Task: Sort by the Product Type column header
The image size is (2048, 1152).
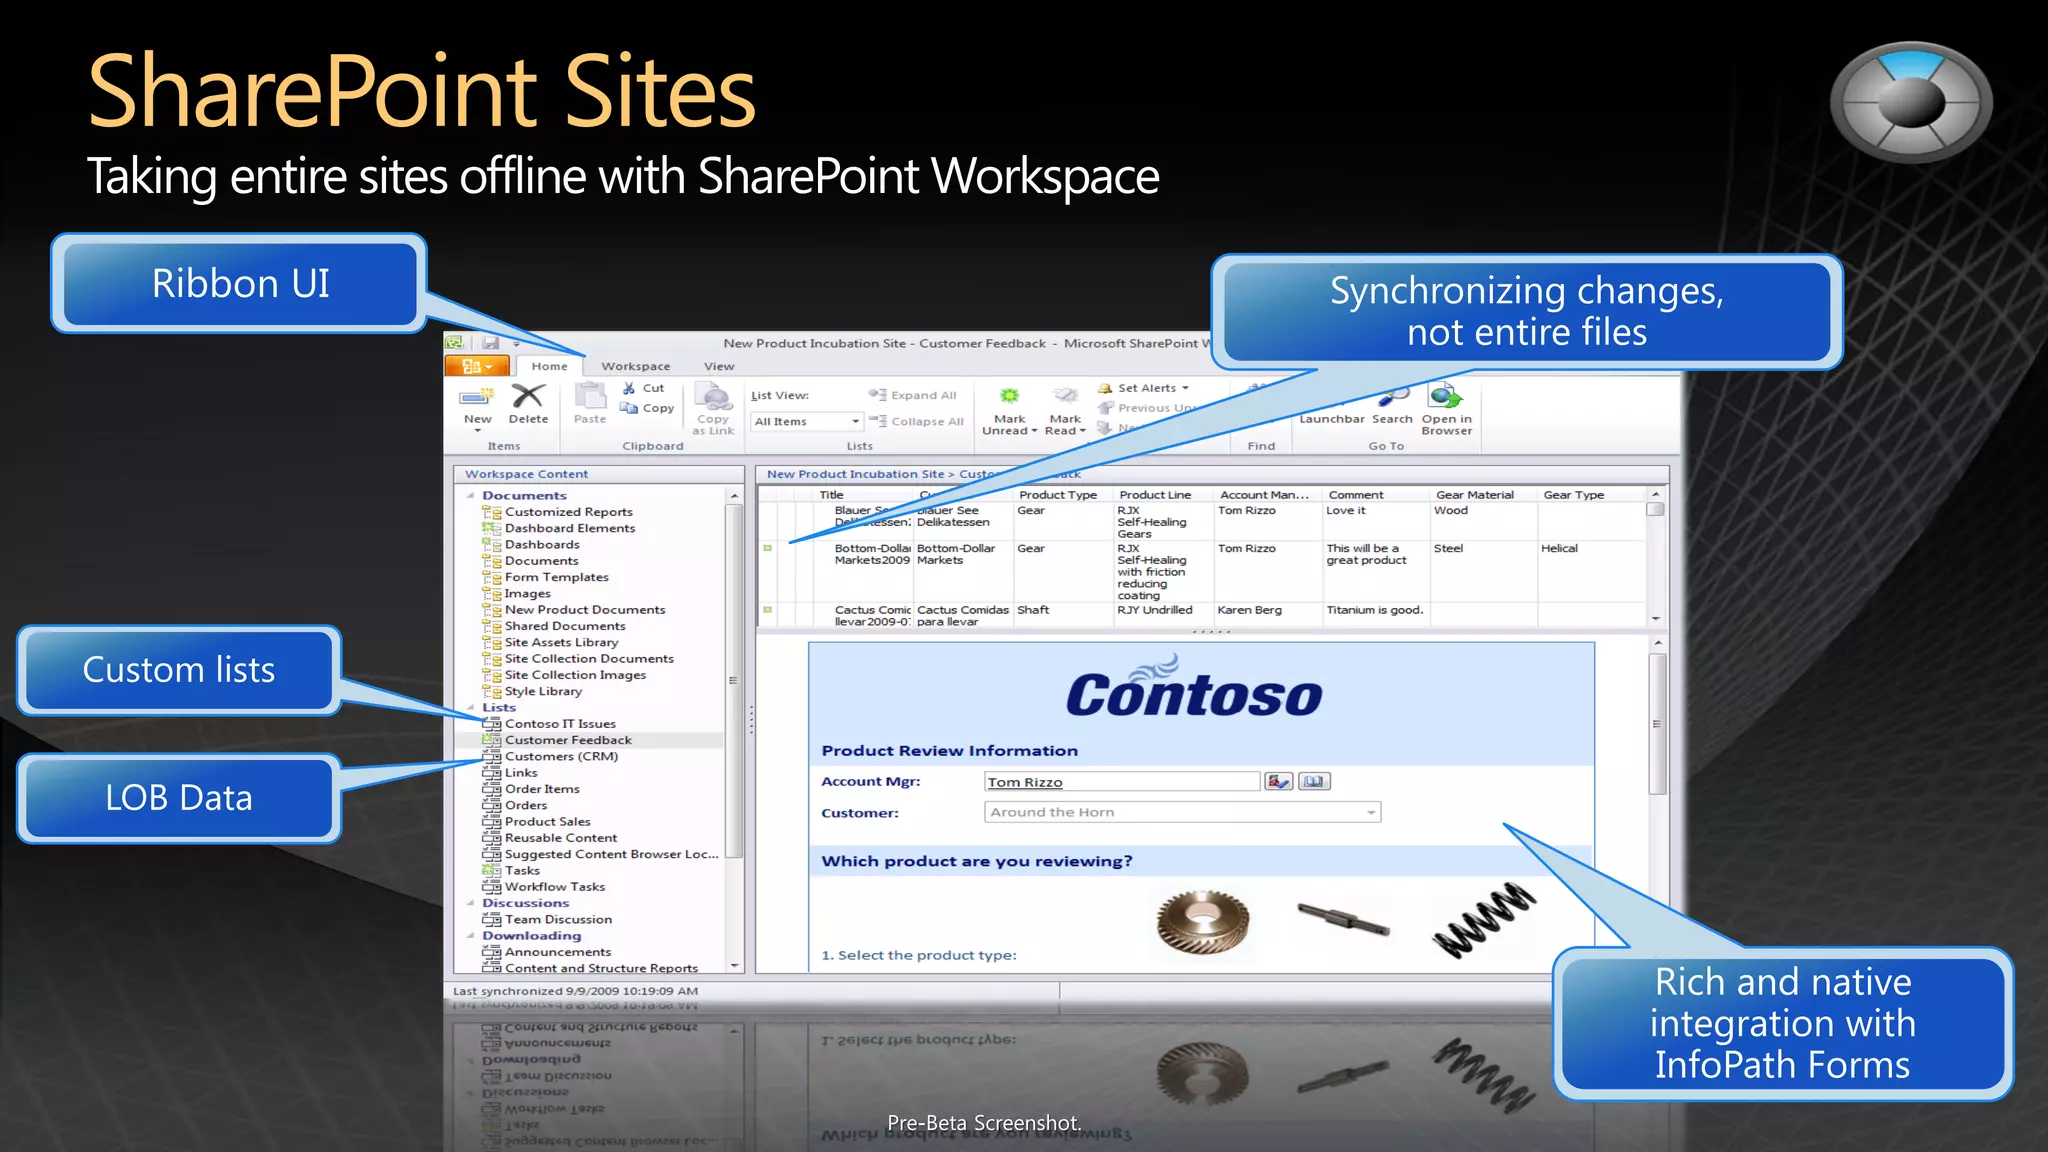Action: click(x=1058, y=495)
